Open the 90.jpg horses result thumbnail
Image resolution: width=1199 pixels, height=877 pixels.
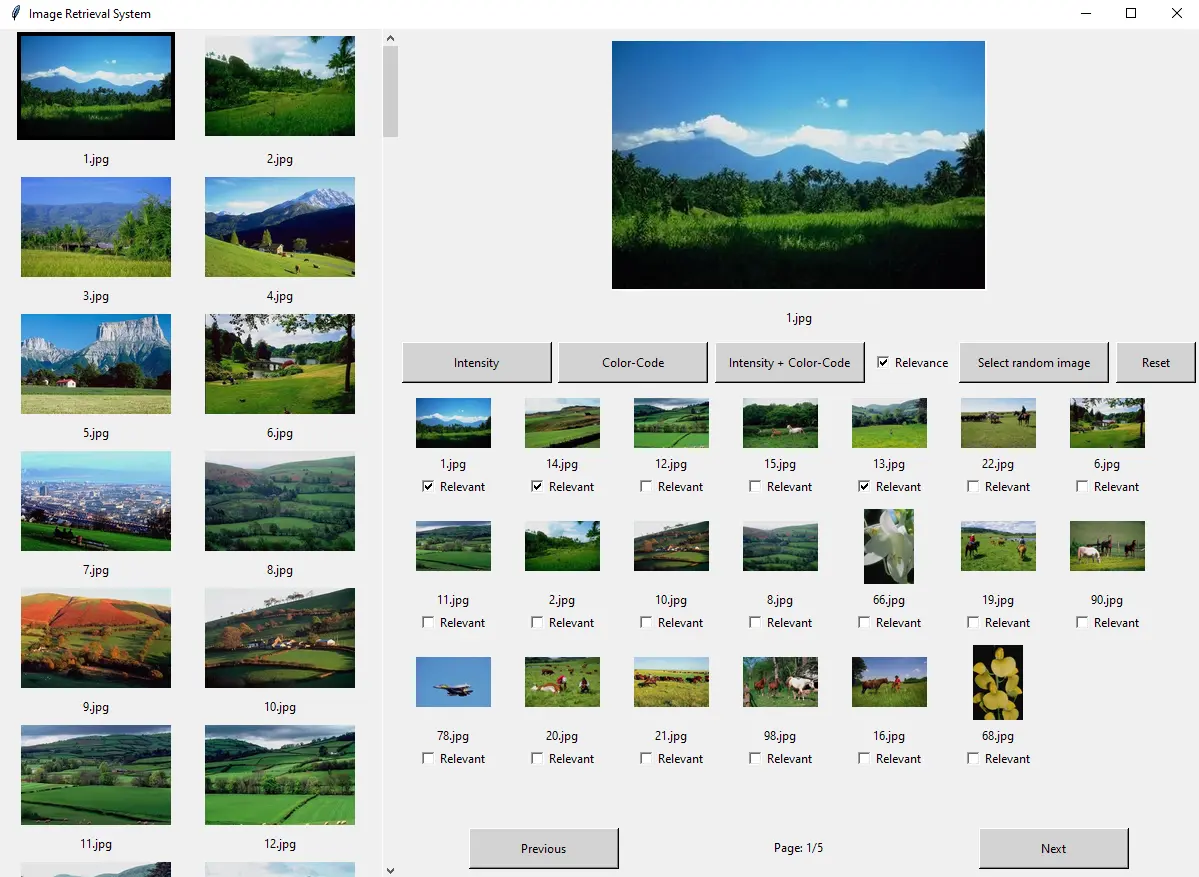[1106, 545]
